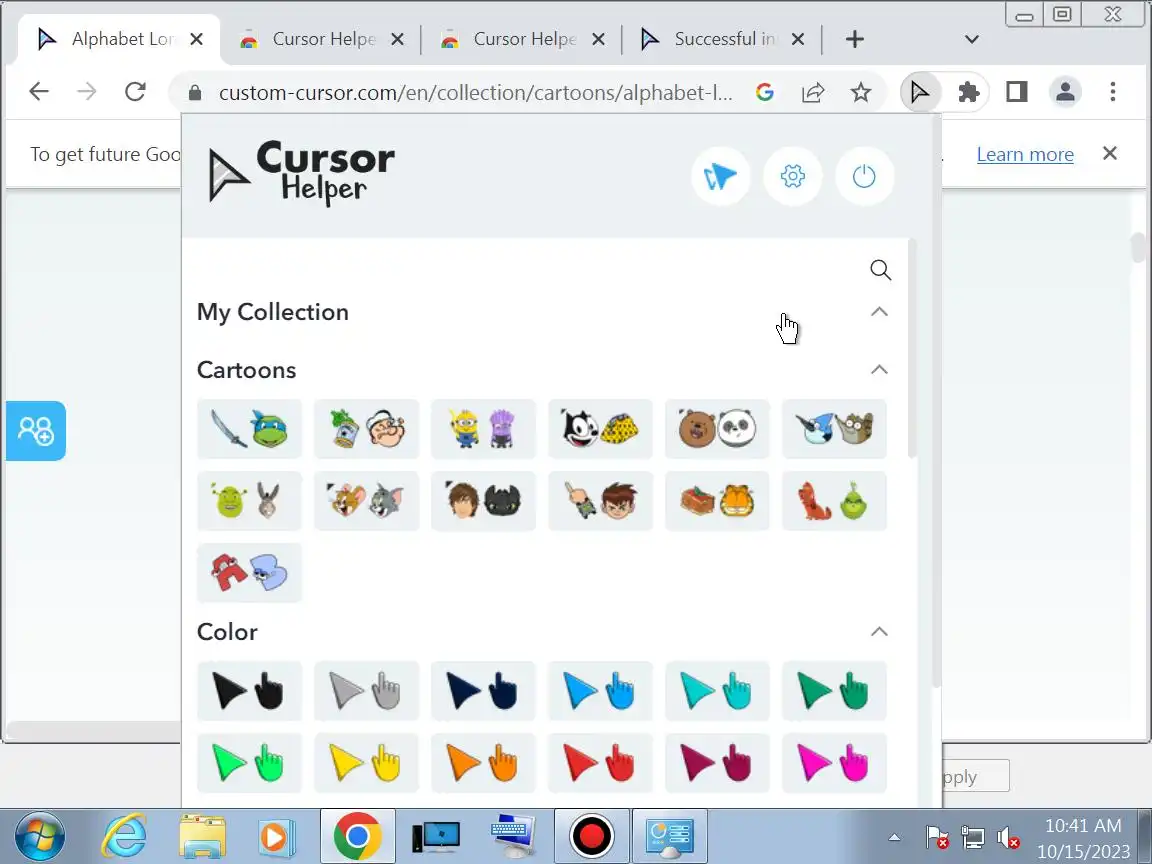Follow the Learn more link

[x=1025, y=154]
